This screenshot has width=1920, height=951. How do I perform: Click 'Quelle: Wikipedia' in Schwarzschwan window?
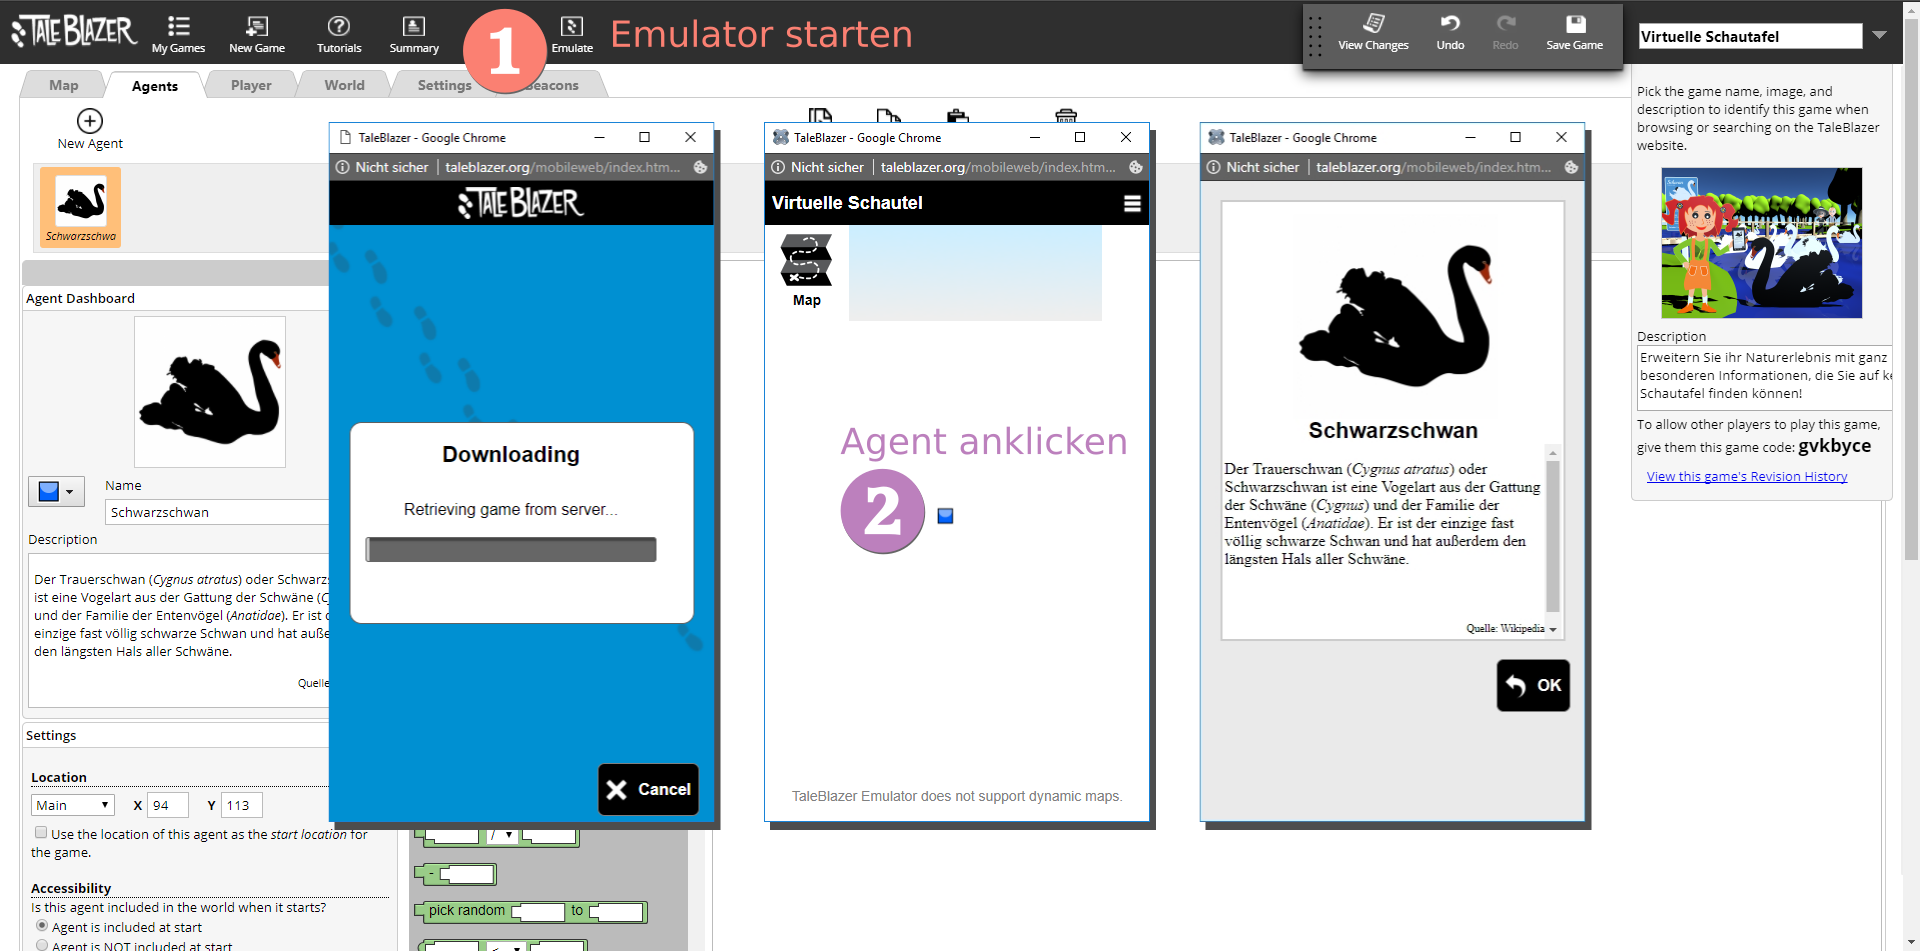click(x=1505, y=629)
